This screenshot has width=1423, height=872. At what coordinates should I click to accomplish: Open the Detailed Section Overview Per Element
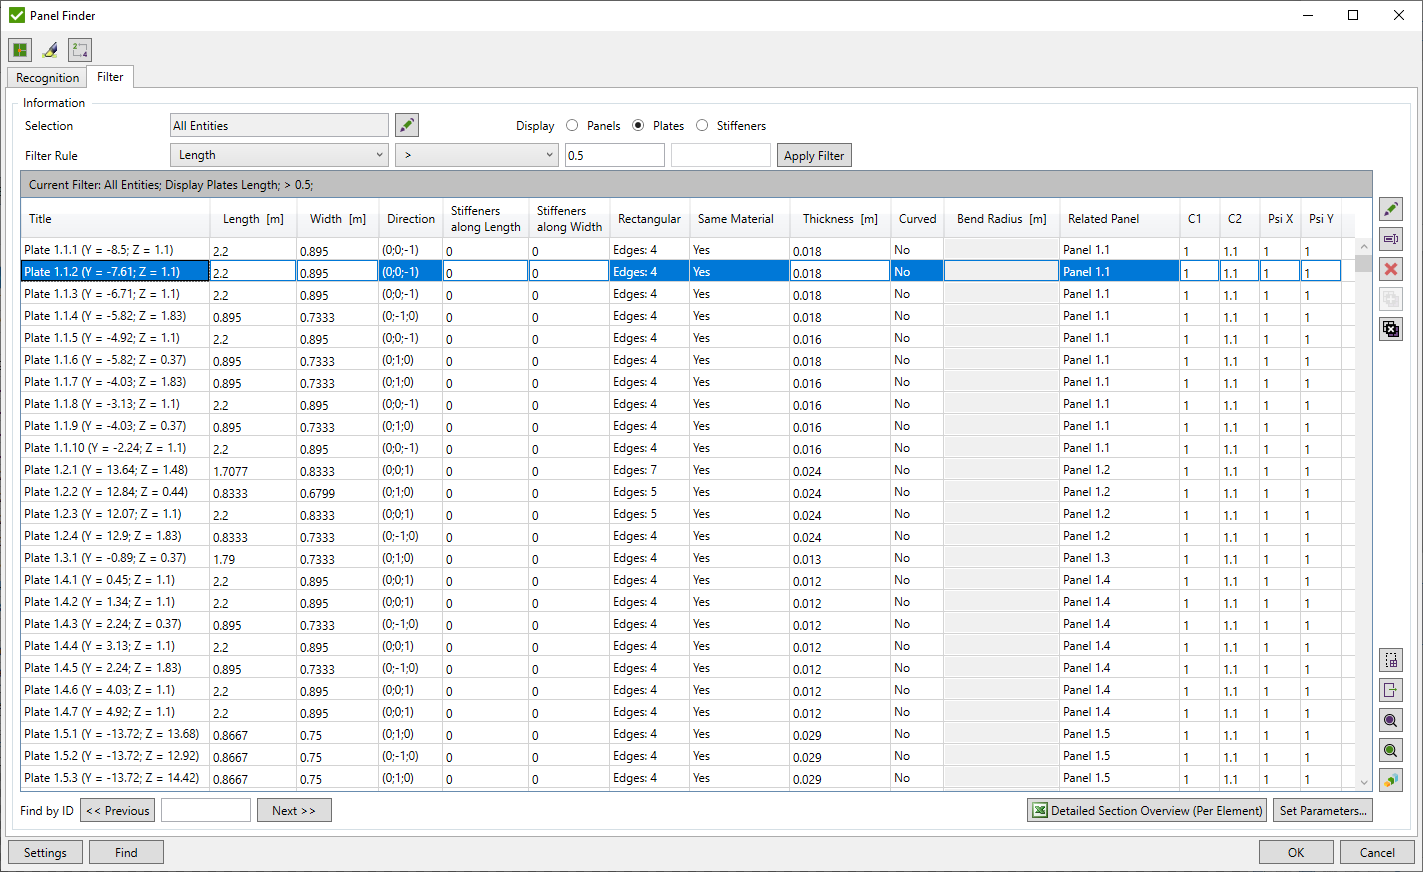tap(1146, 810)
